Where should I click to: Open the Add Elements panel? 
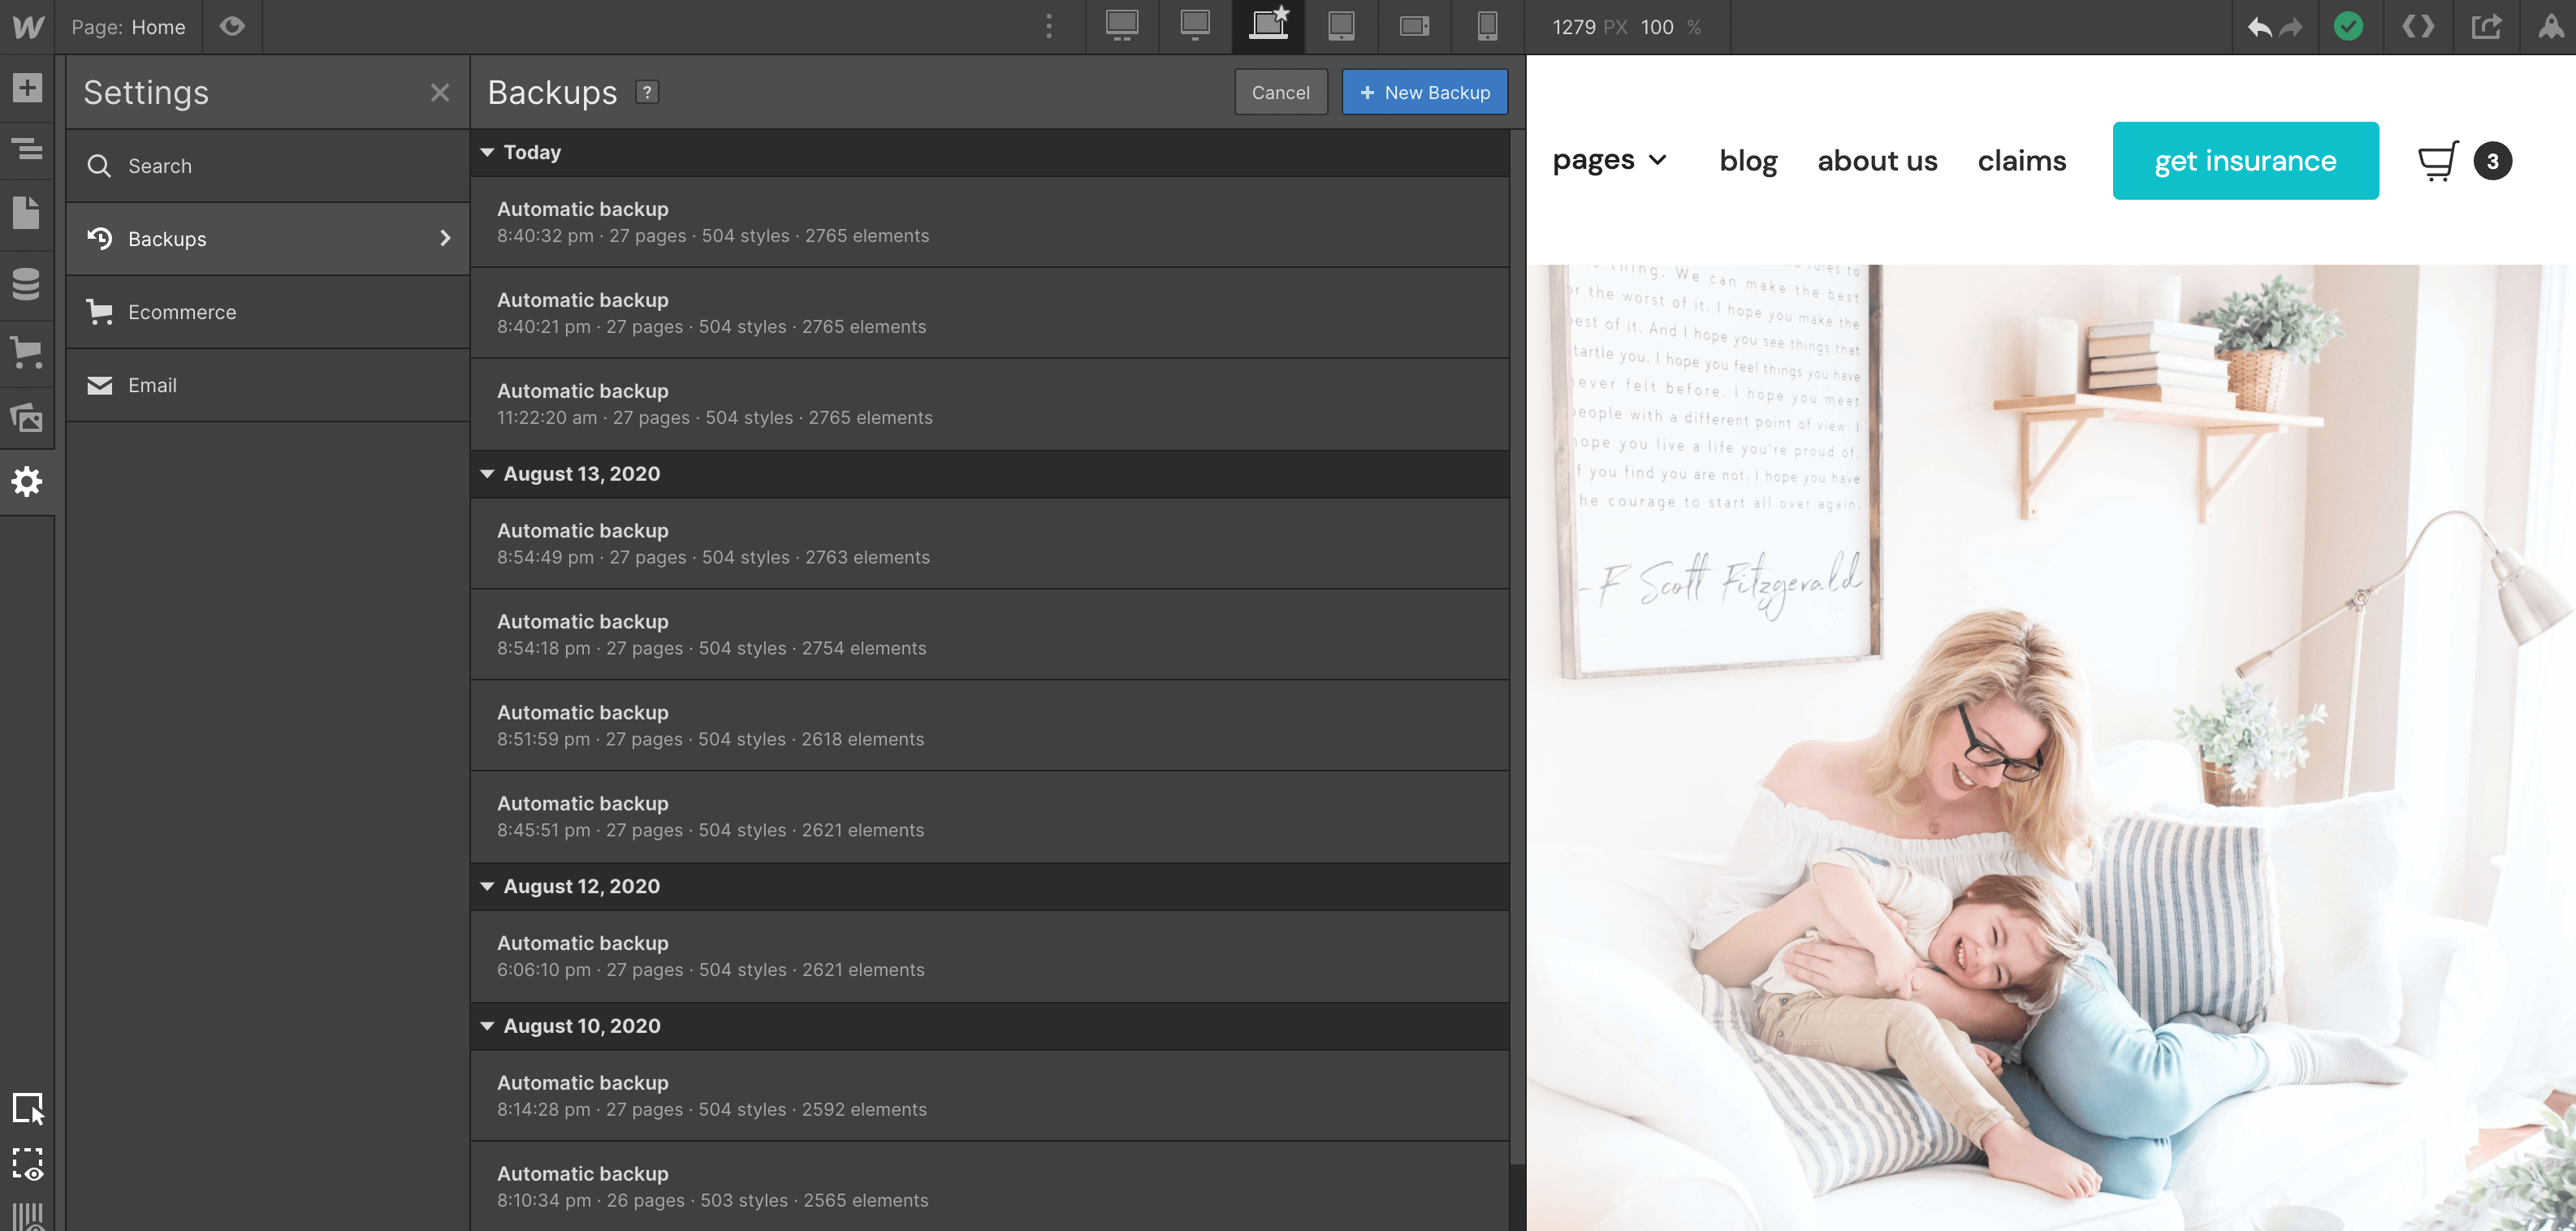pos(25,88)
